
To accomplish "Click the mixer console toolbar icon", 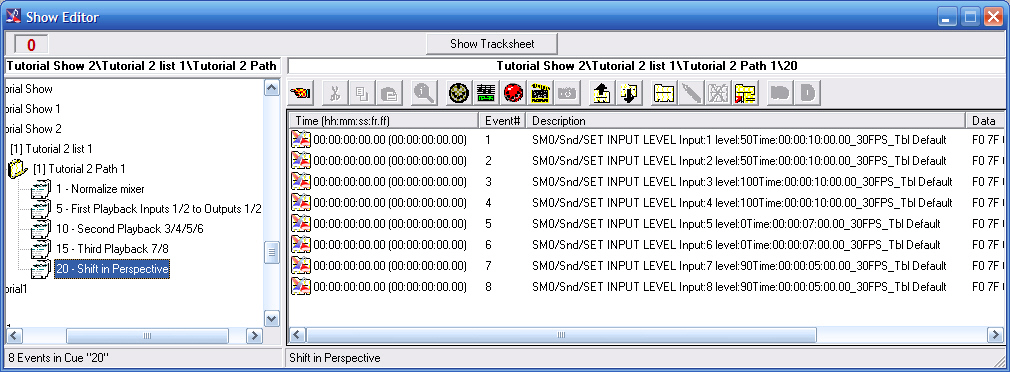I will pyautogui.click(x=486, y=94).
